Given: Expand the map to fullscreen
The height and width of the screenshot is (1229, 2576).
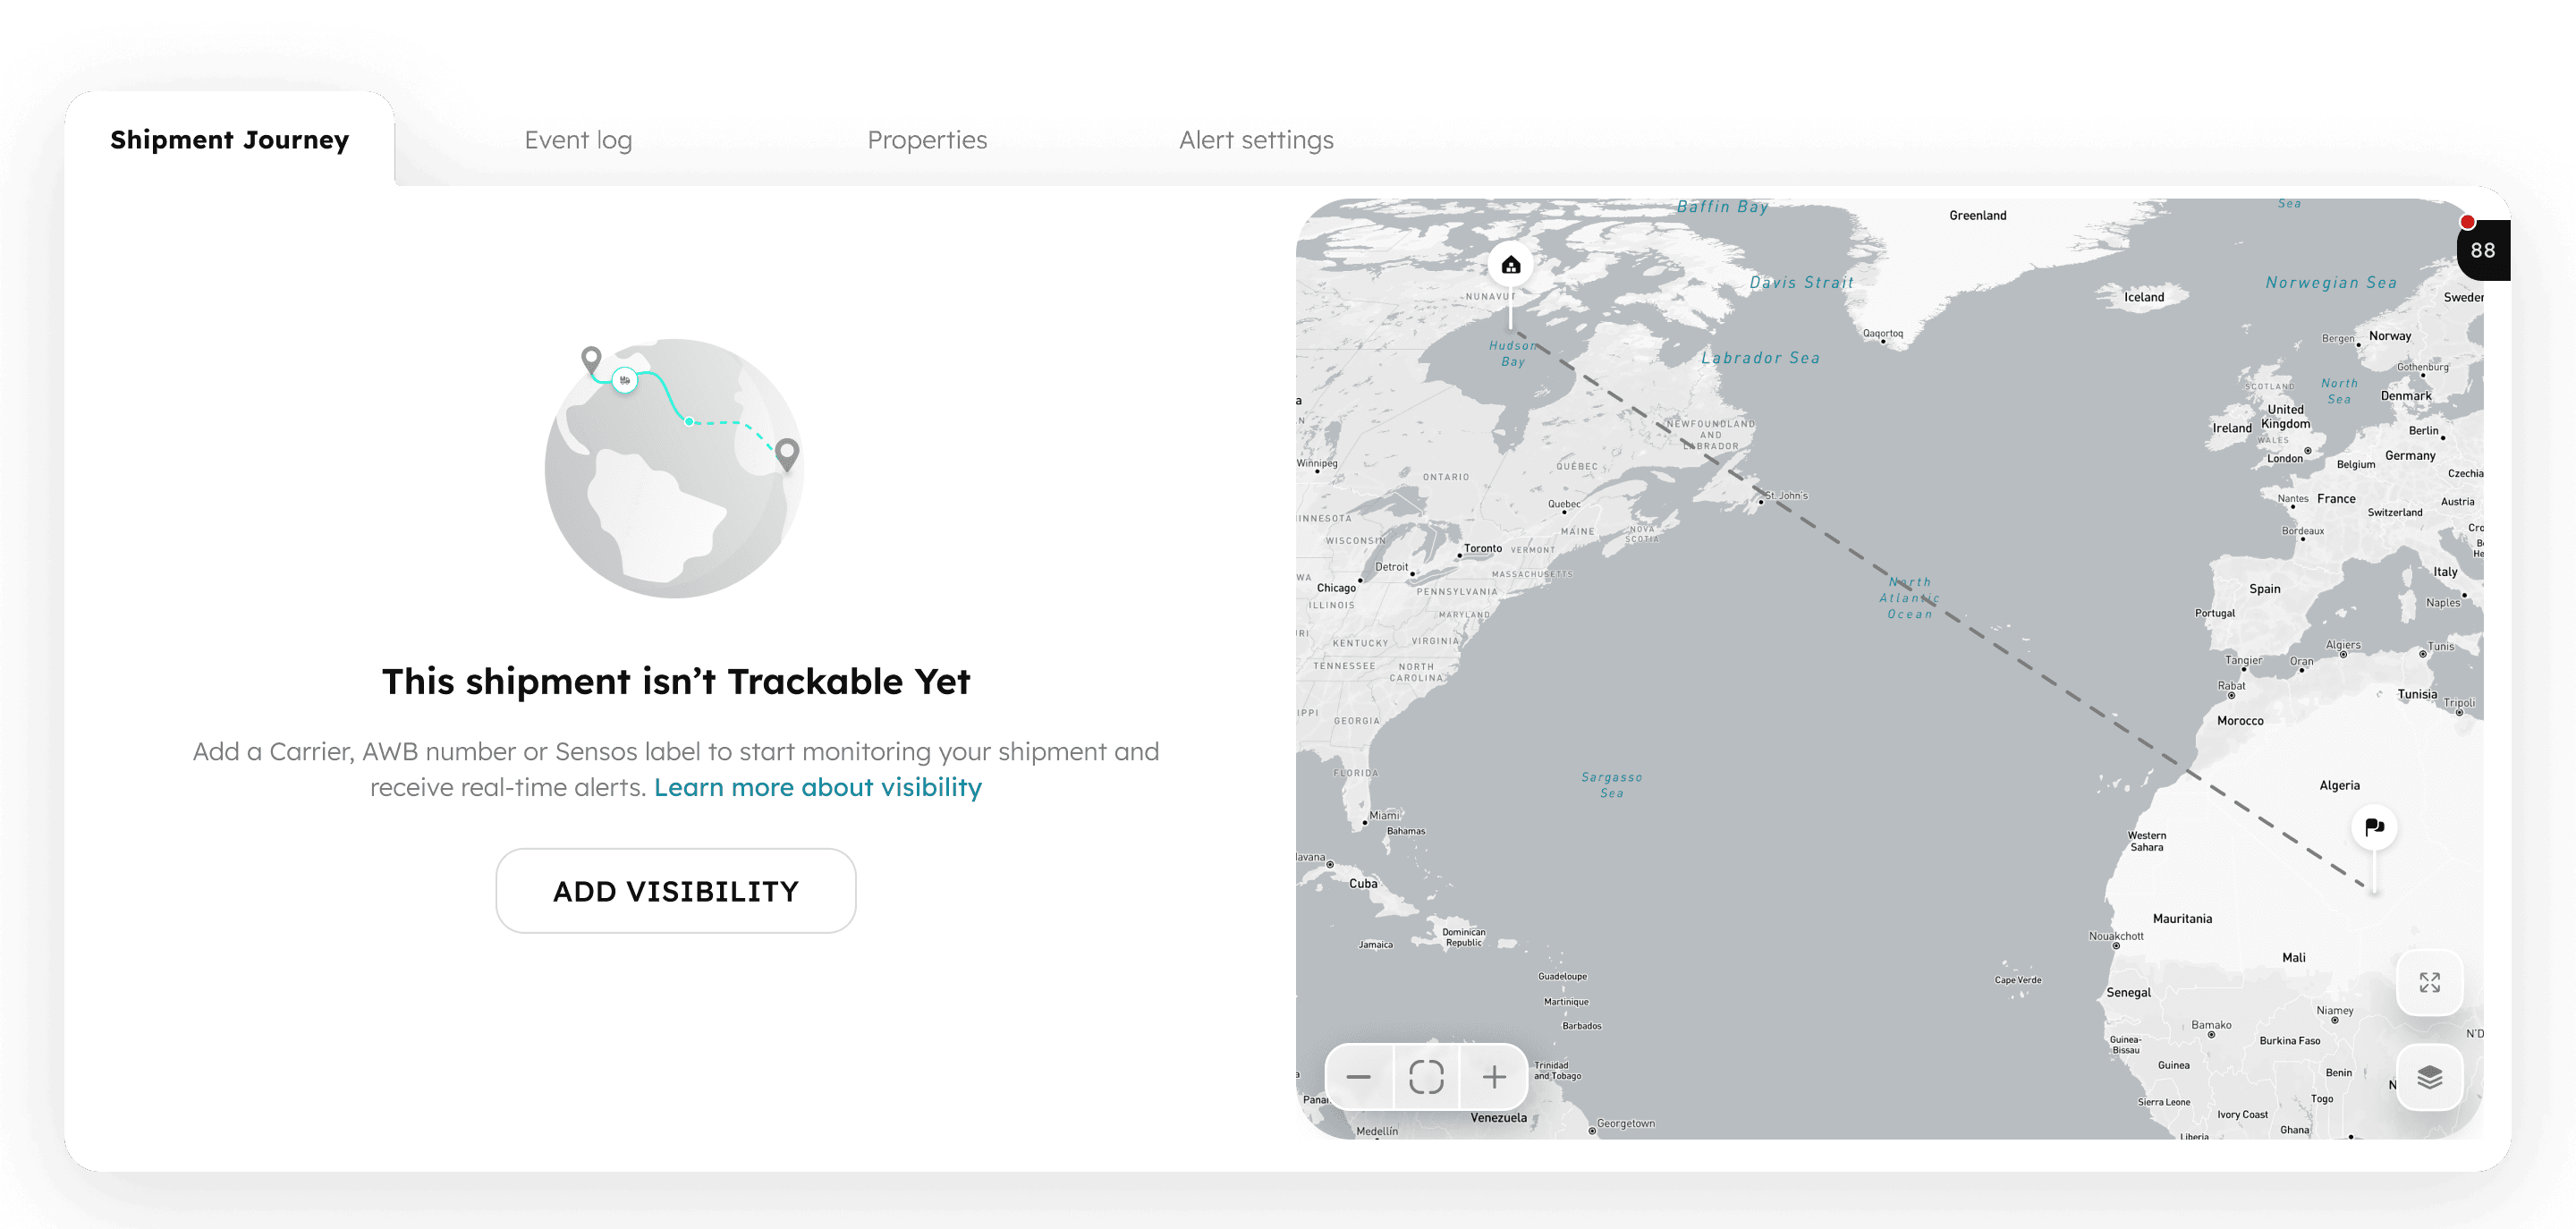Looking at the screenshot, I should [2429, 982].
